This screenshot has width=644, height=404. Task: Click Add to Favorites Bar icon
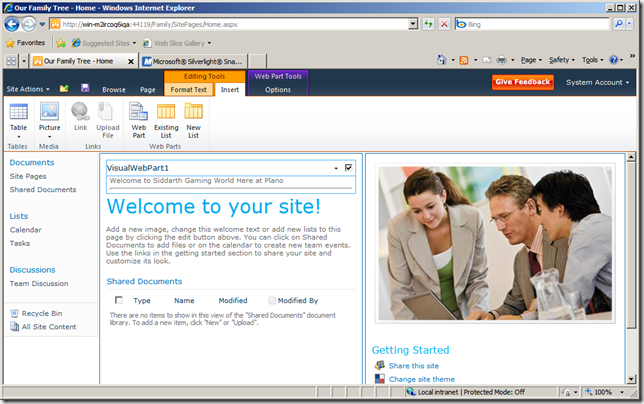[x=61, y=43]
